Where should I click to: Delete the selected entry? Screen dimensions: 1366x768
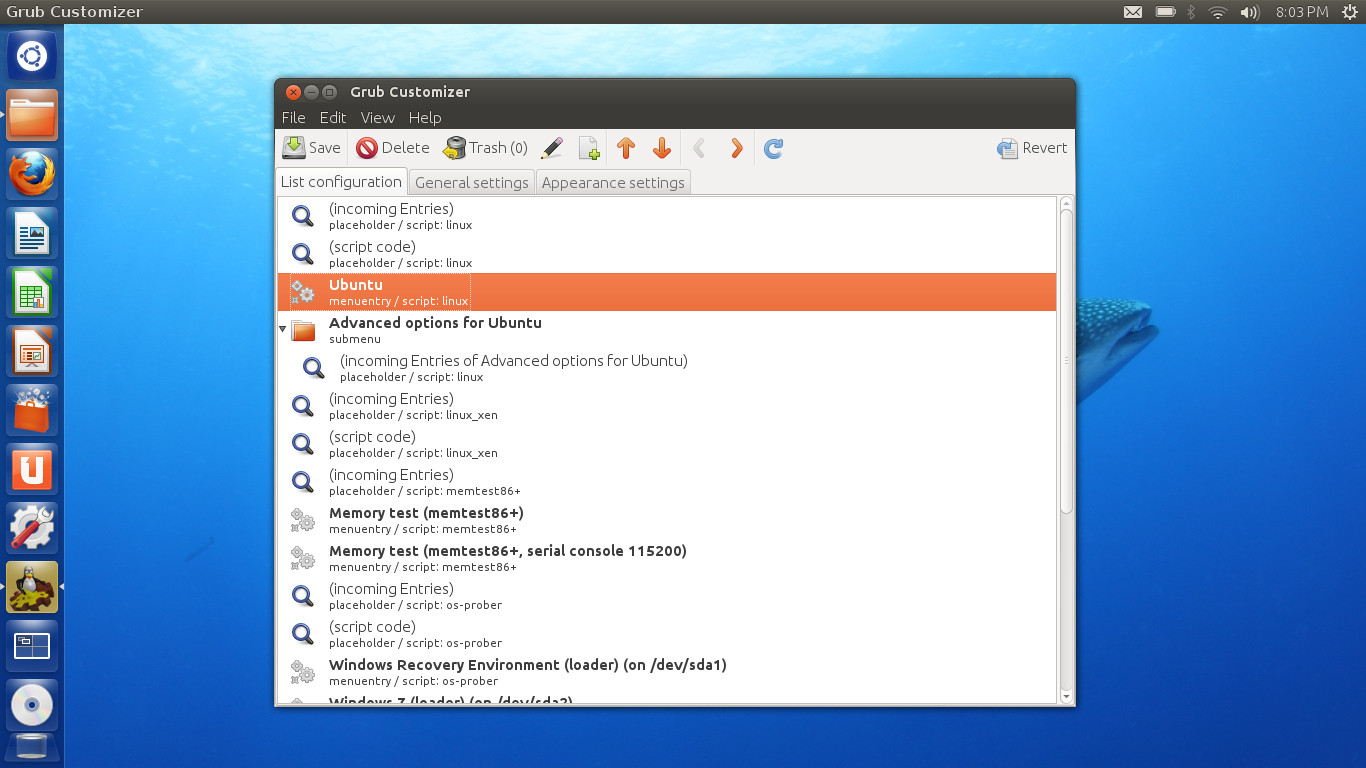[393, 148]
